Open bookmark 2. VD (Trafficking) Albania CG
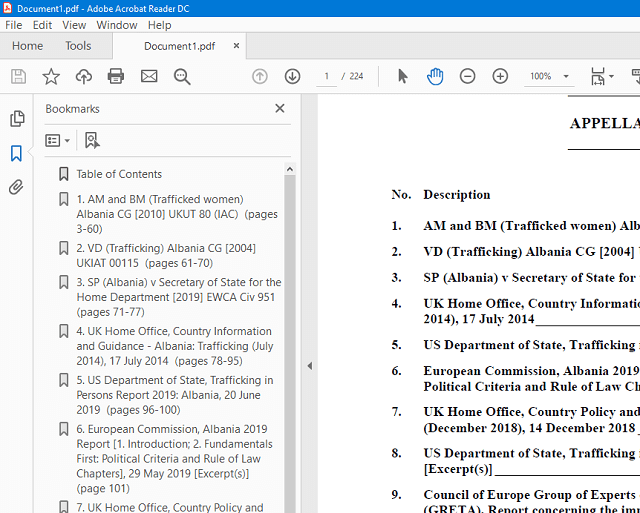The height and width of the screenshot is (513, 640). 166,255
